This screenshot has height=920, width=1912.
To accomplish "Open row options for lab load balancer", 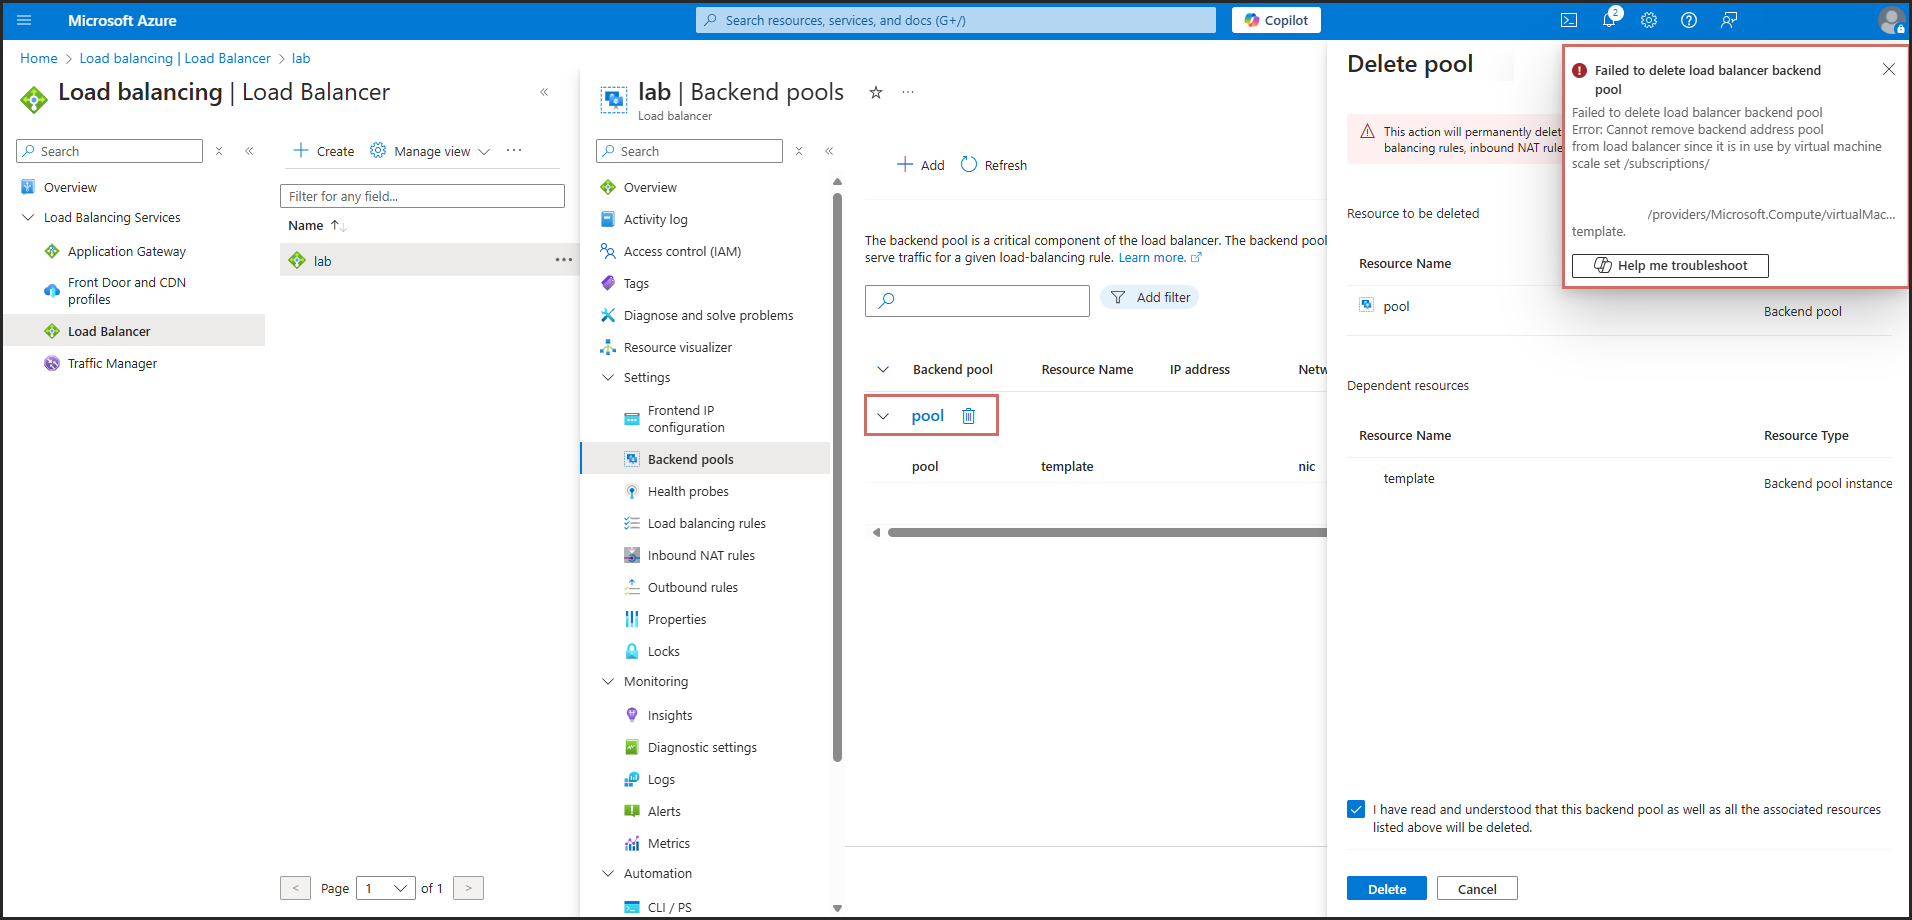I will tap(564, 260).
